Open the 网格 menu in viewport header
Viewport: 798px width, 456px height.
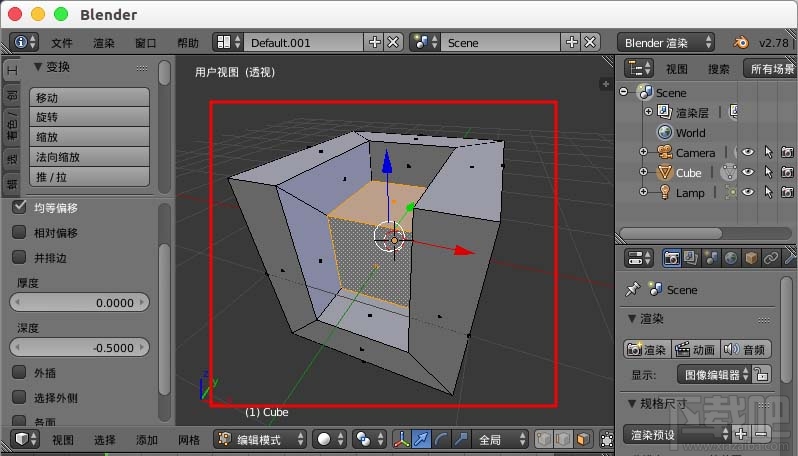point(189,440)
